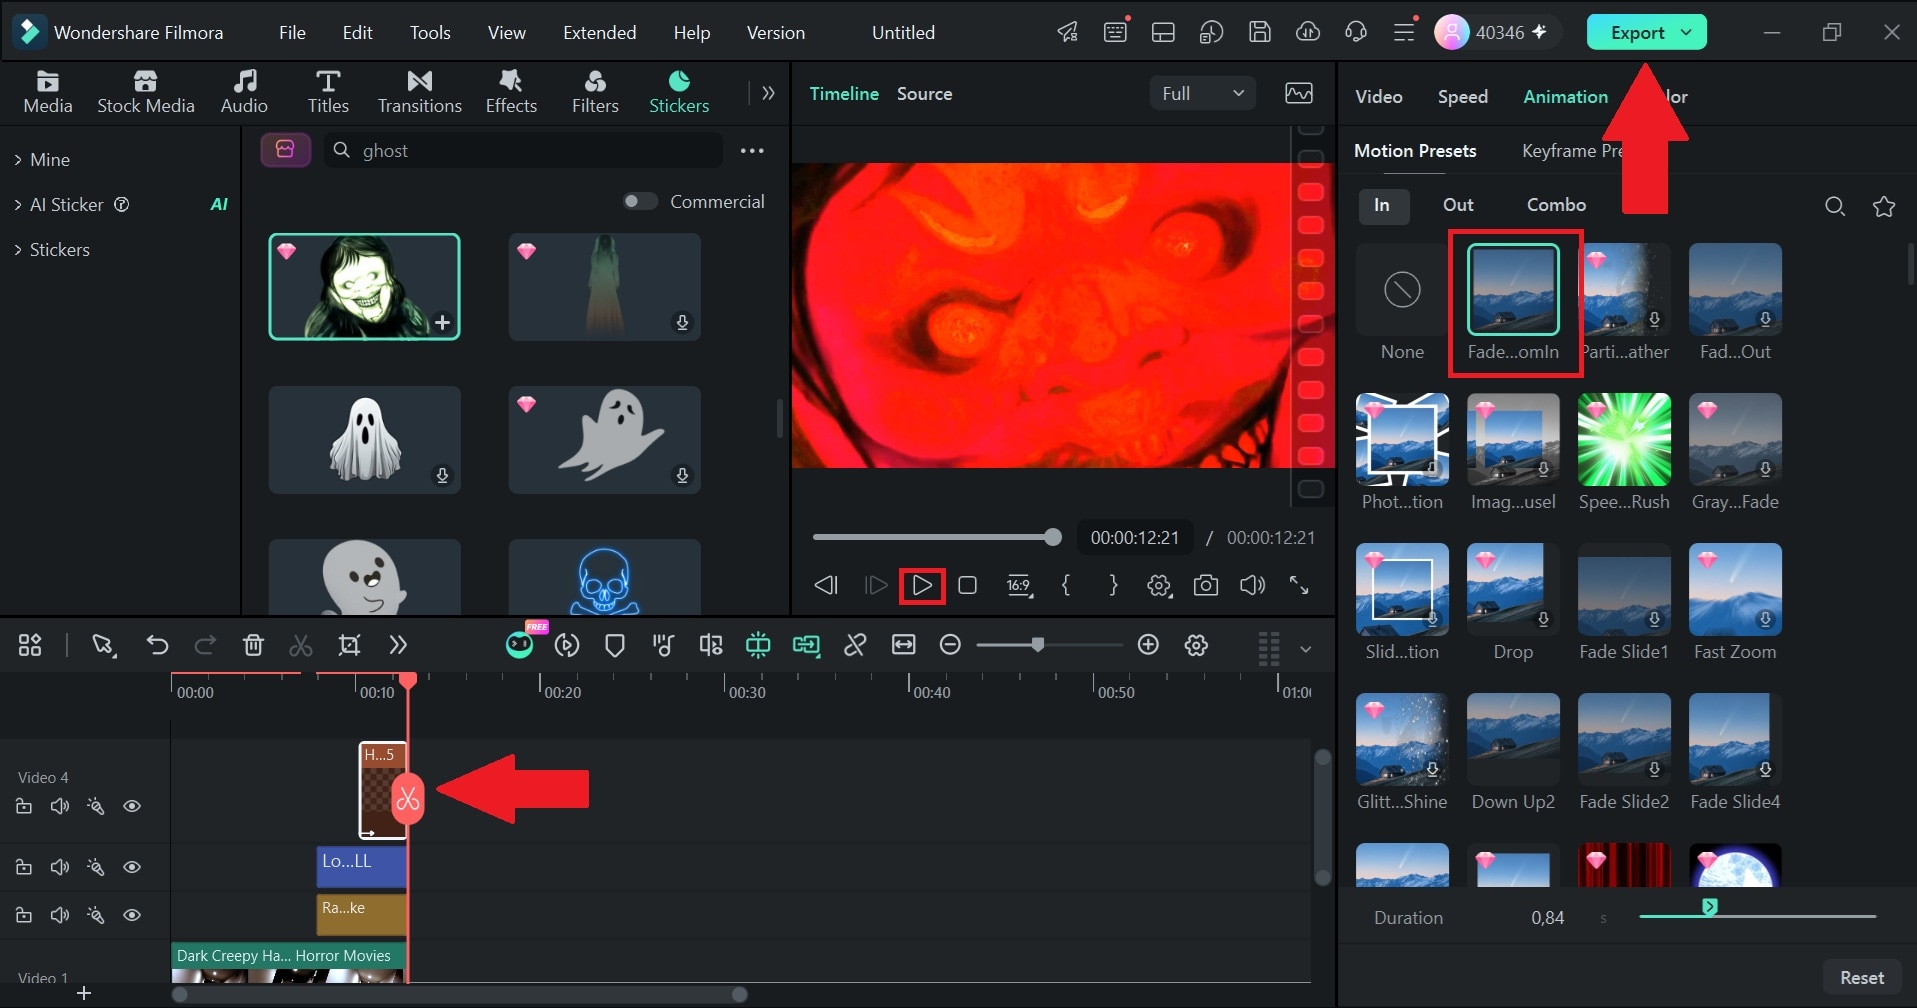
Task: Click the Reset button
Action: click(1862, 977)
